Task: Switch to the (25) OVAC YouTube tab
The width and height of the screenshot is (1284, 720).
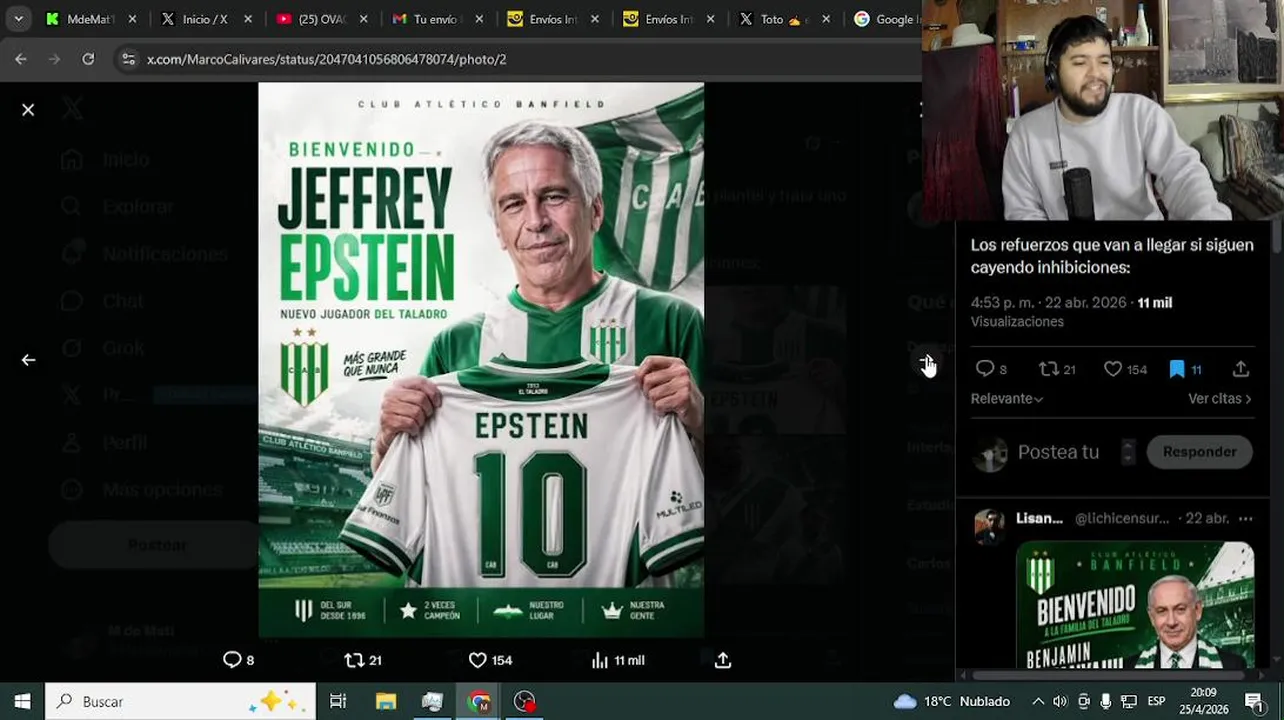Action: pyautogui.click(x=321, y=19)
